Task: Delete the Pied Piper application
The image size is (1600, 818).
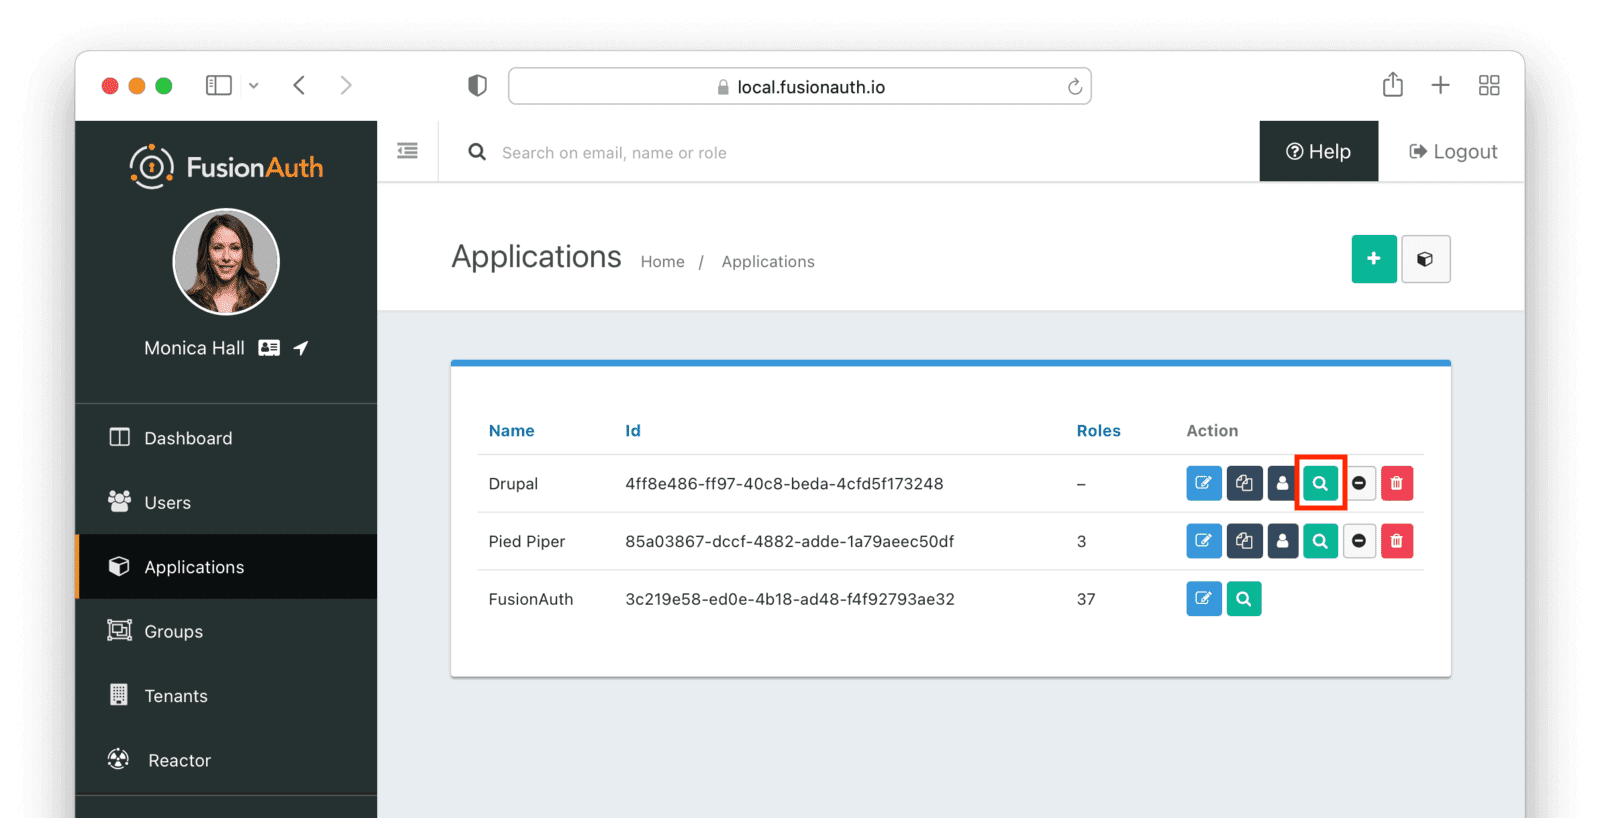Action: pyautogui.click(x=1397, y=541)
